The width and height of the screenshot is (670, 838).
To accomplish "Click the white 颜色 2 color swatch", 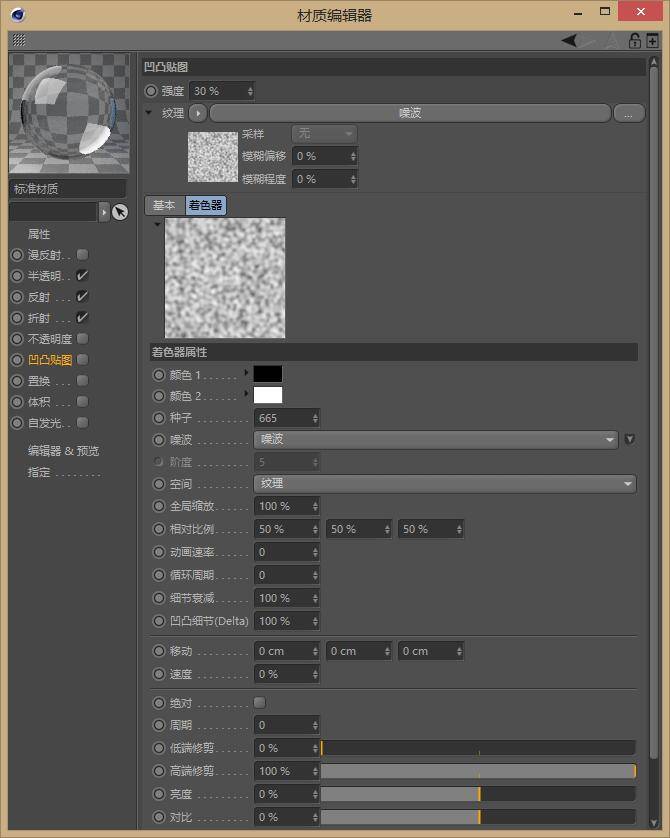I will click(x=268, y=395).
